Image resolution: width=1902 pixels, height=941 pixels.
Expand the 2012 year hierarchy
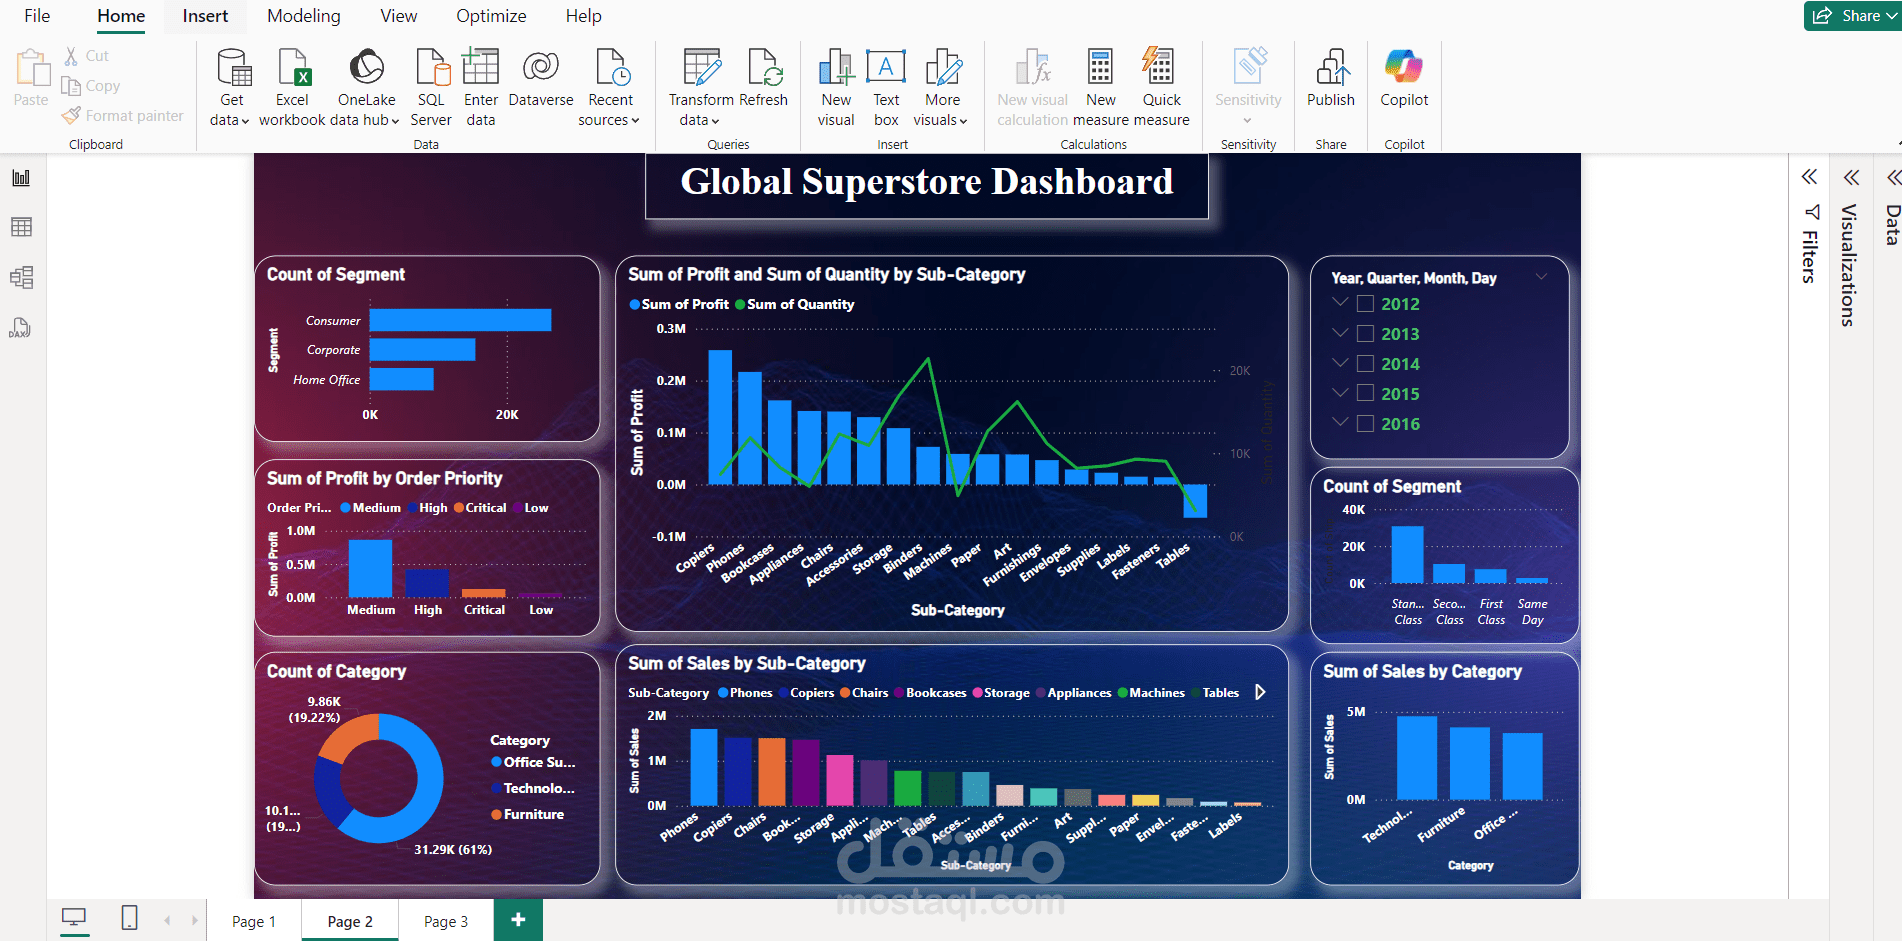point(1341,303)
